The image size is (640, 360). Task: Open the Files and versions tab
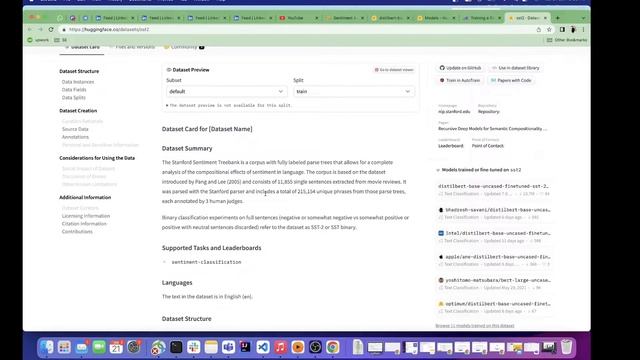tap(132, 47)
